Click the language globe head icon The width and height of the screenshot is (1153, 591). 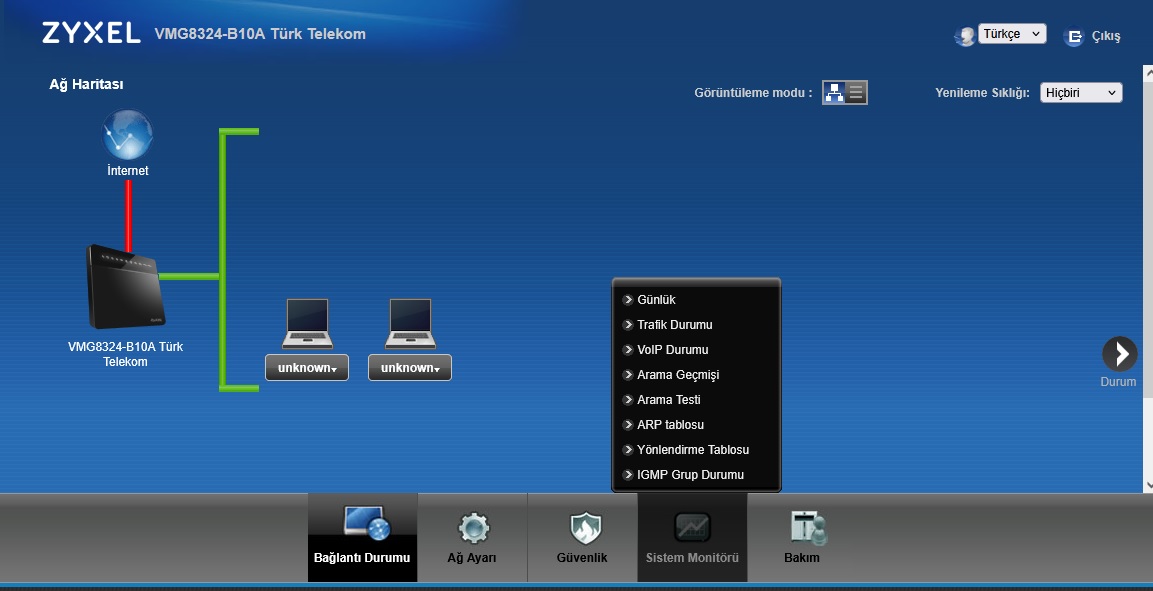965,36
